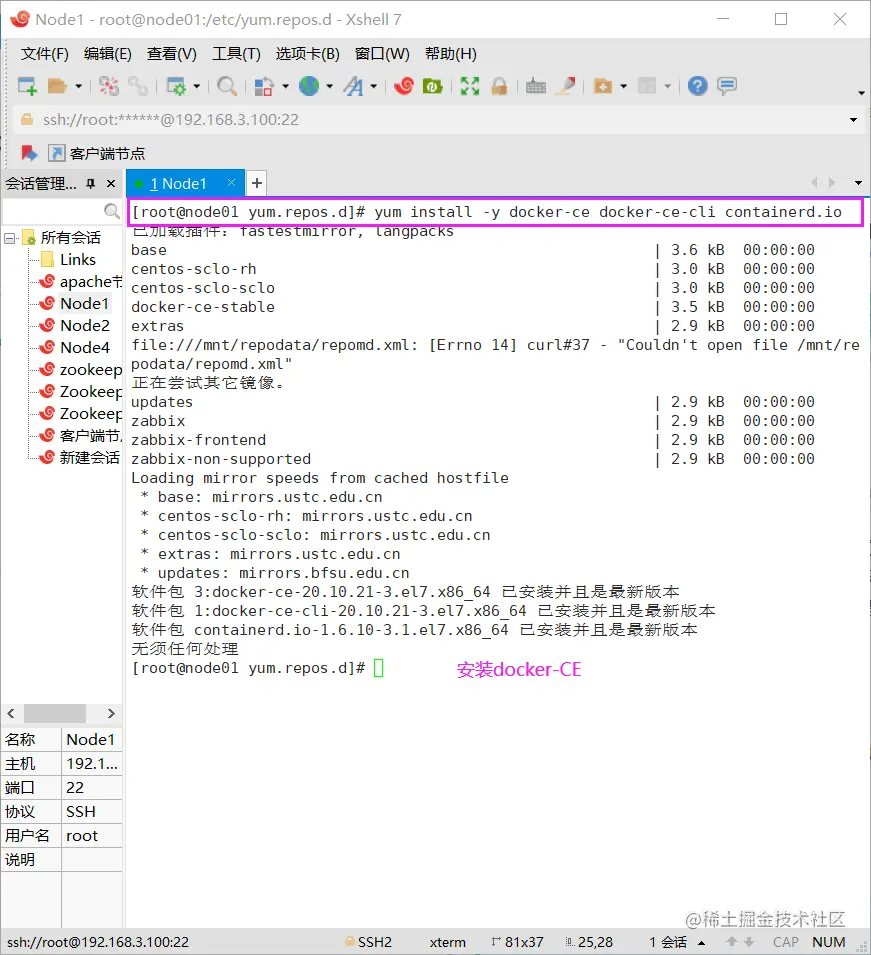Close the session manager panel

tap(111, 183)
